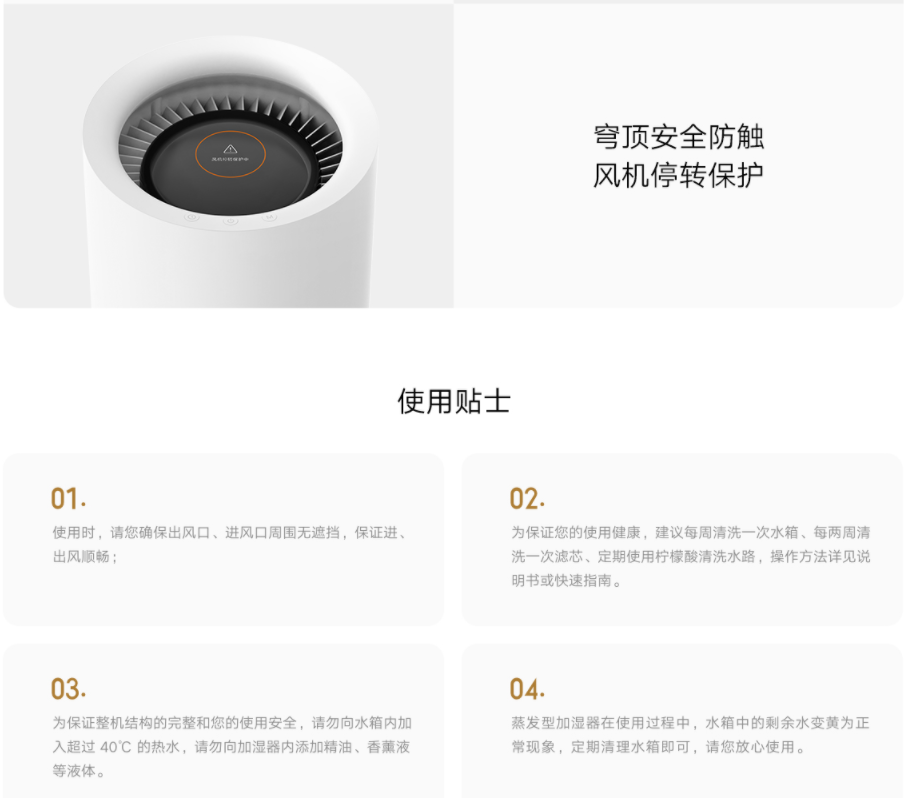Viewport: 920px width, 798px height.
Task: Click the 使用贴士 section heading
Action: point(454,401)
